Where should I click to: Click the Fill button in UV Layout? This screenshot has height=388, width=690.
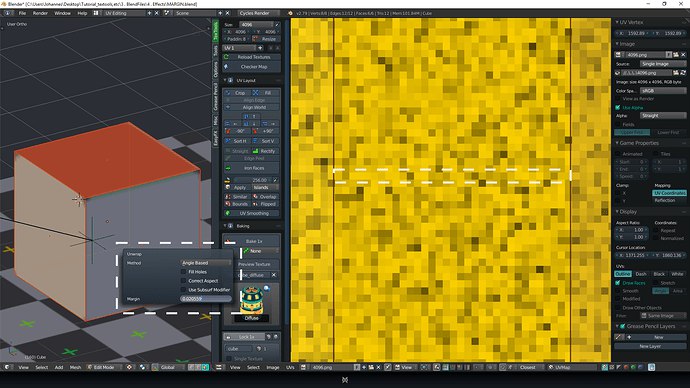pos(266,93)
